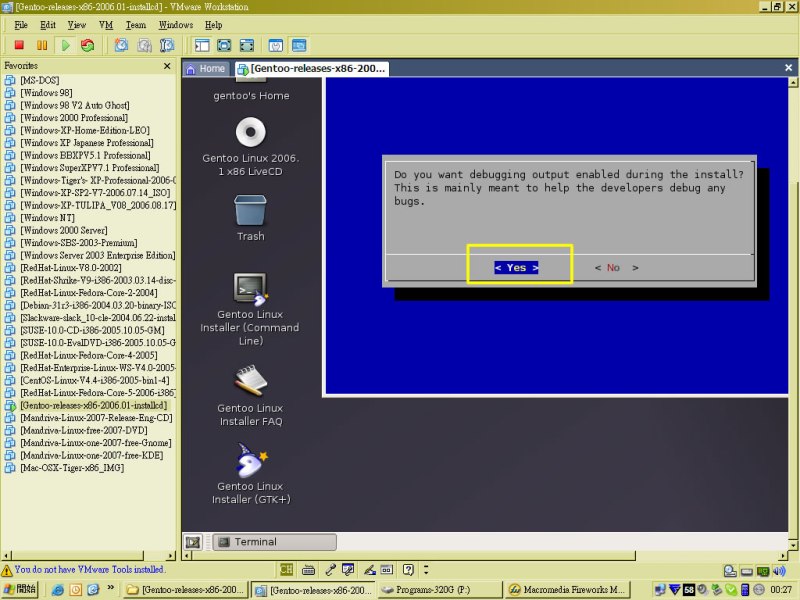Click VM view vertical scrollbar down arrow
The height and width of the screenshot is (600, 800).
pyautogui.click(x=793, y=545)
